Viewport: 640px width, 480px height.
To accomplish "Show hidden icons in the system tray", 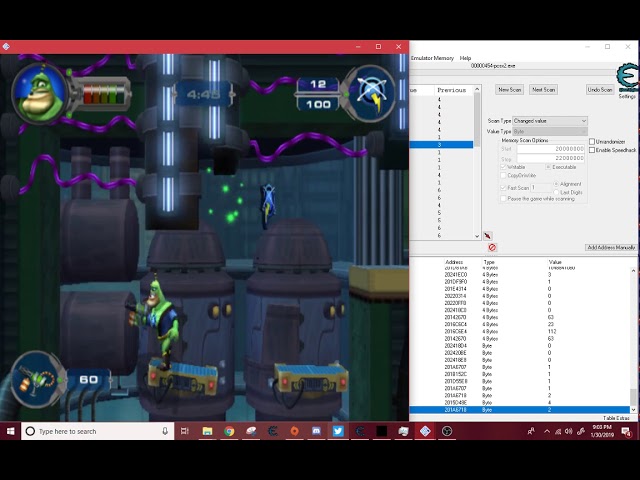I will coord(547,431).
